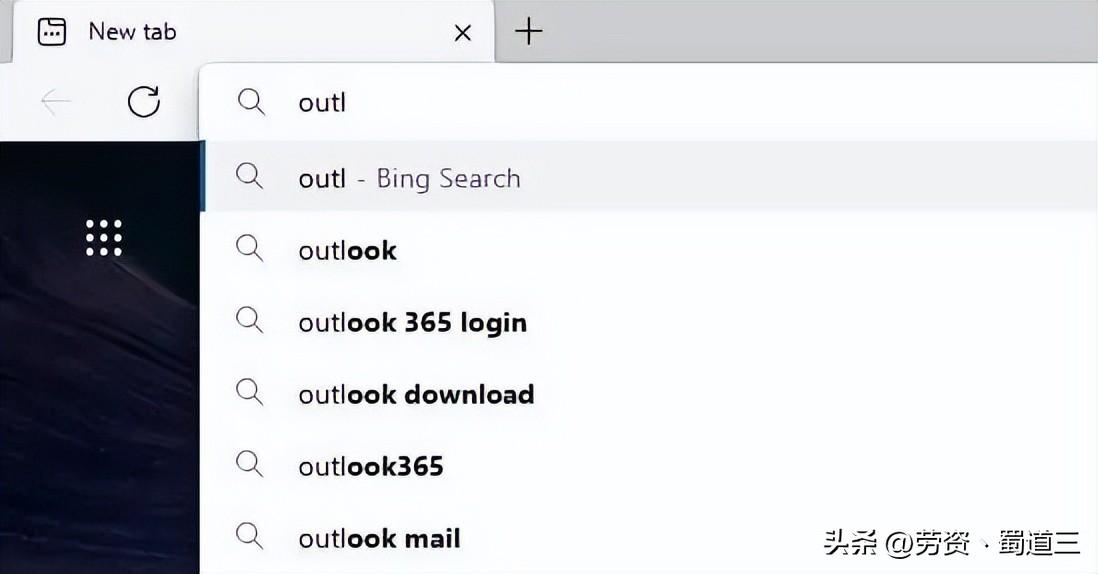Reload the page with refresh icon
The width and height of the screenshot is (1098, 574).
click(144, 102)
